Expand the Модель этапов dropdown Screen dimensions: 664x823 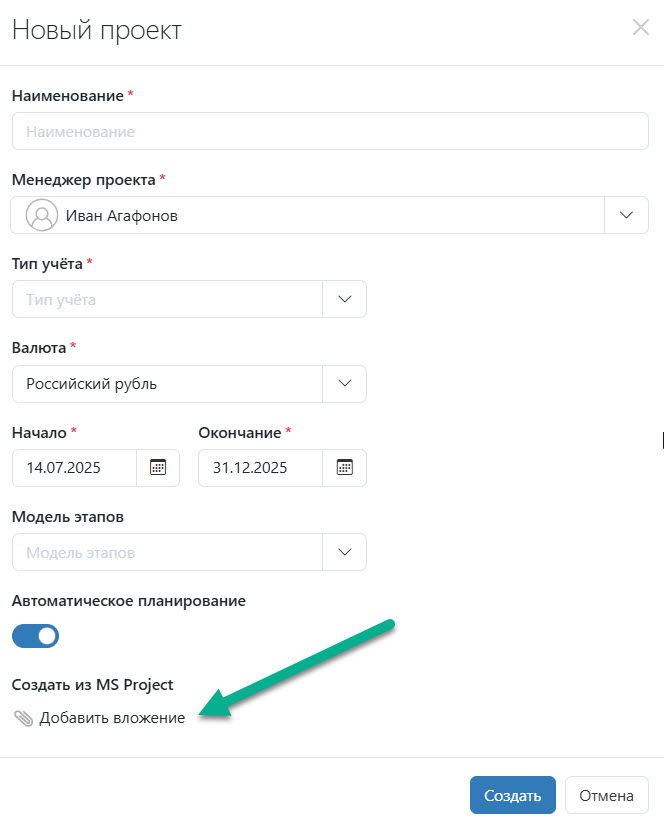coord(344,551)
